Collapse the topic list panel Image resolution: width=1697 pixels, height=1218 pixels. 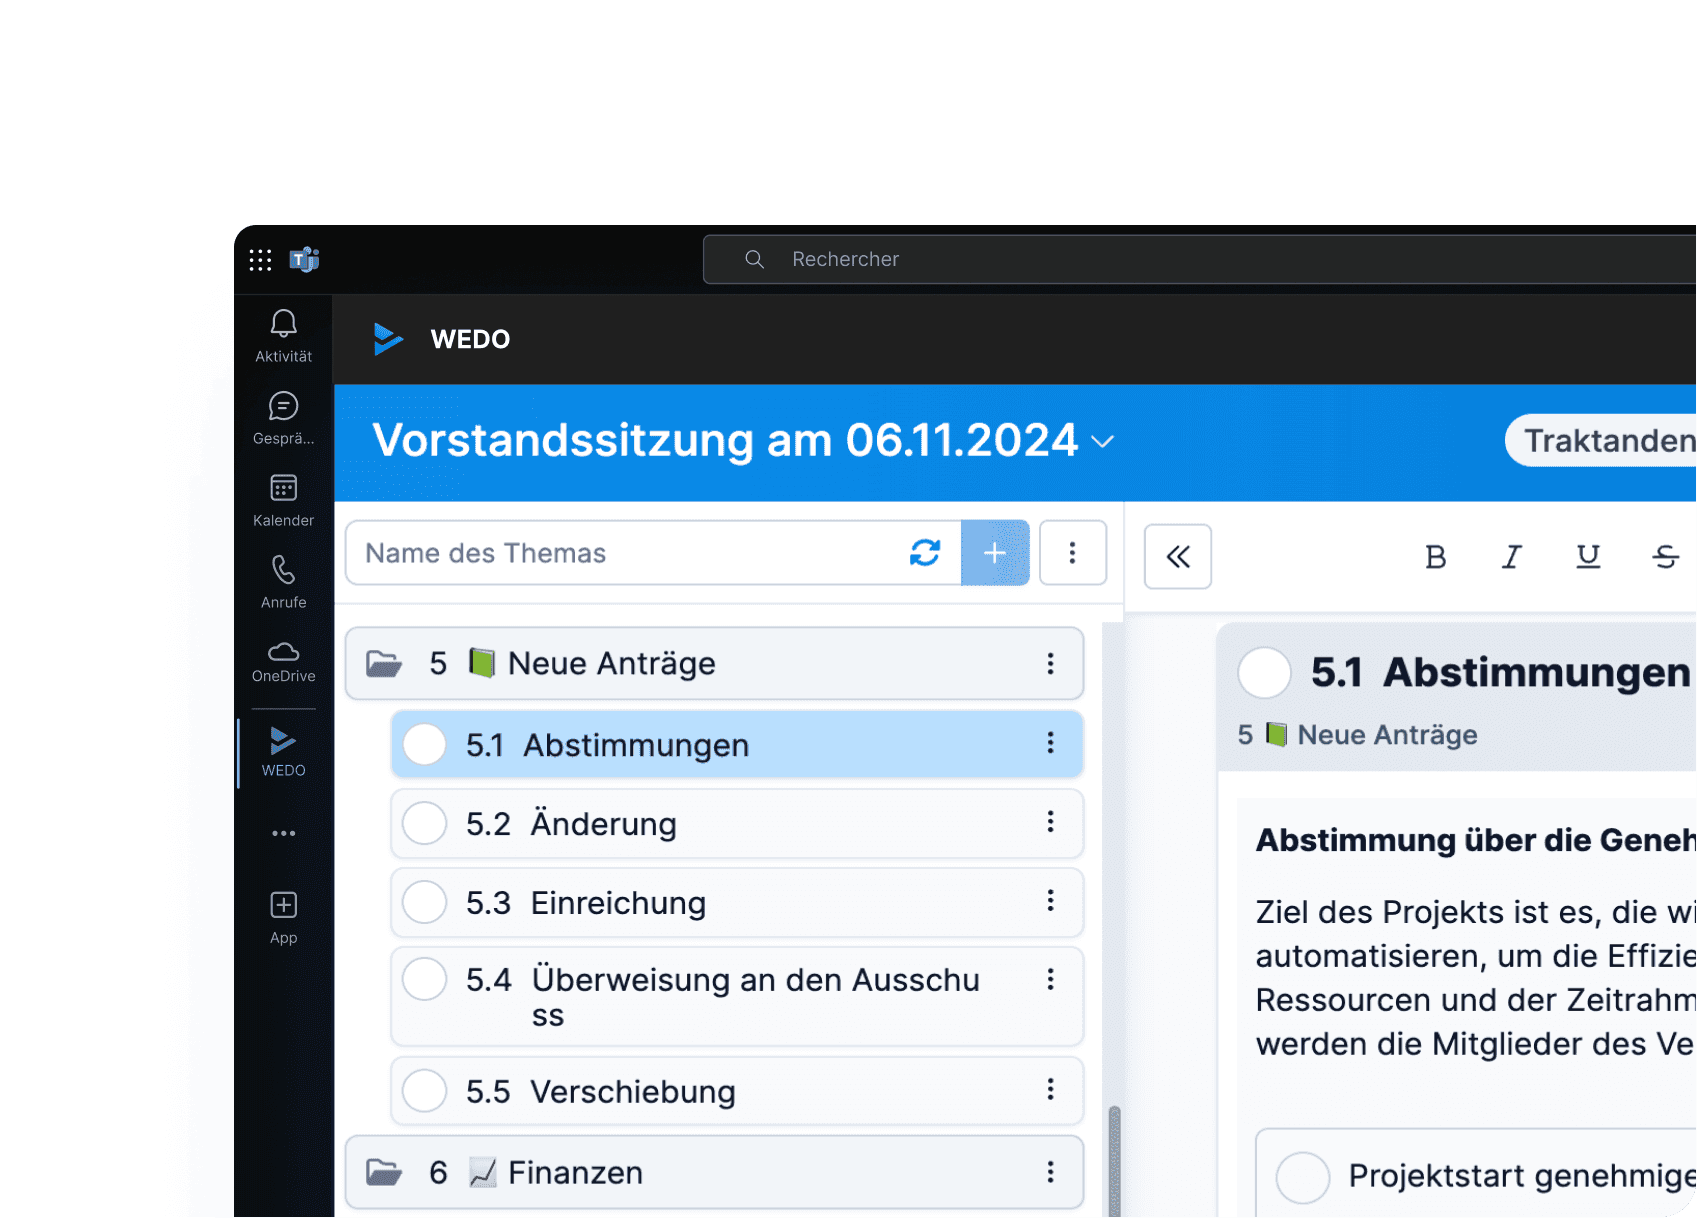pos(1177,557)
